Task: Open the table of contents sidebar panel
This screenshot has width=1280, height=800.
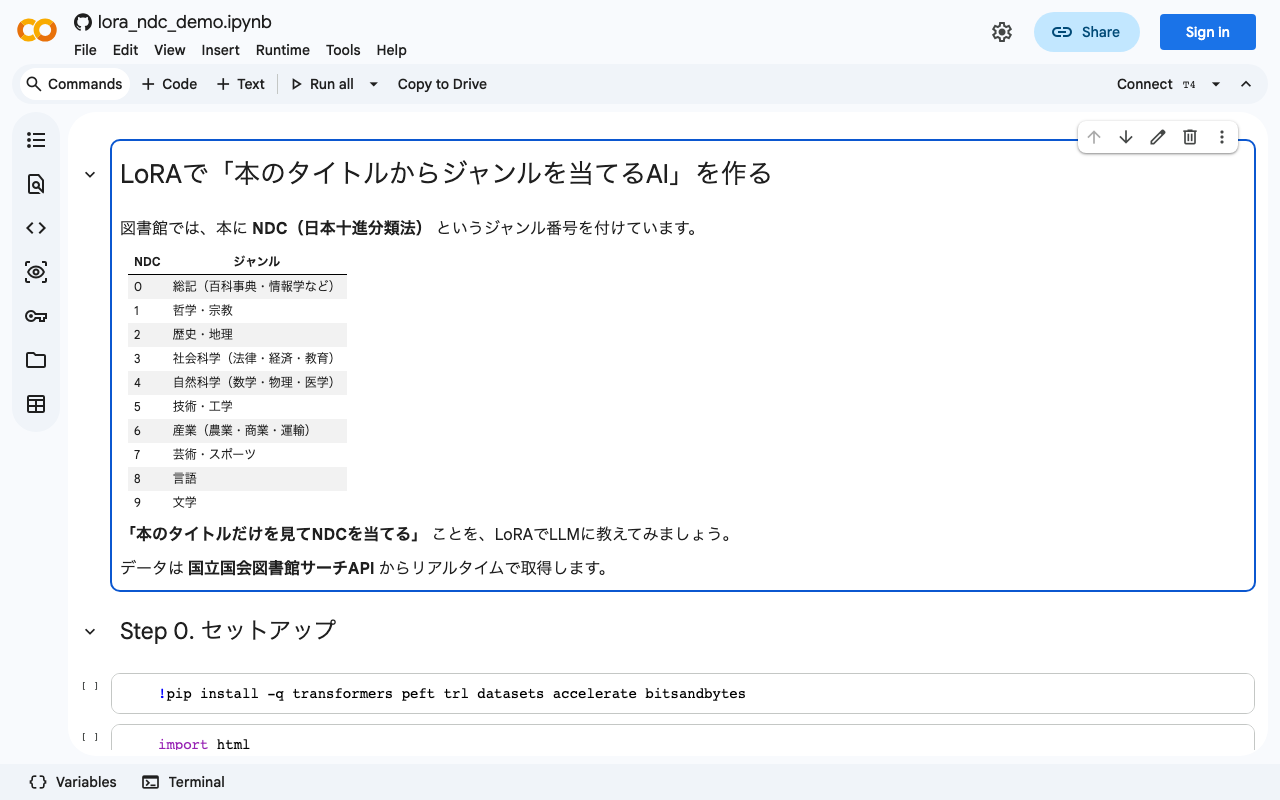Action: 36,140
